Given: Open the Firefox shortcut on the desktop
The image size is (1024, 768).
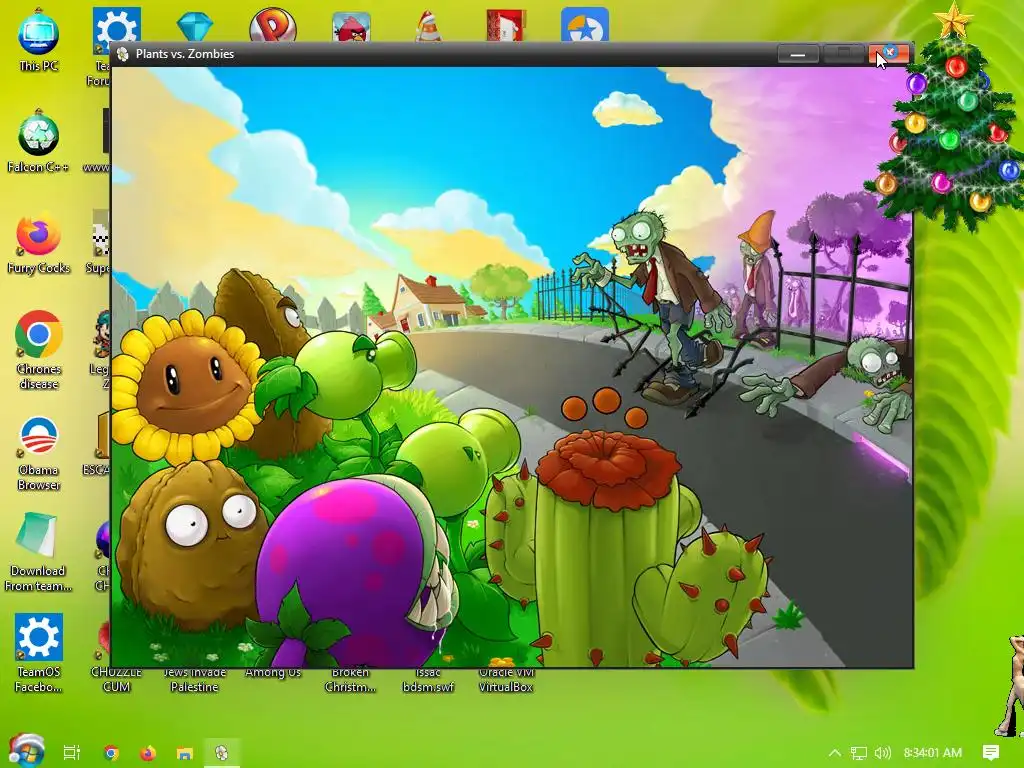Looking at the screenshot, I should coord(39,242).
